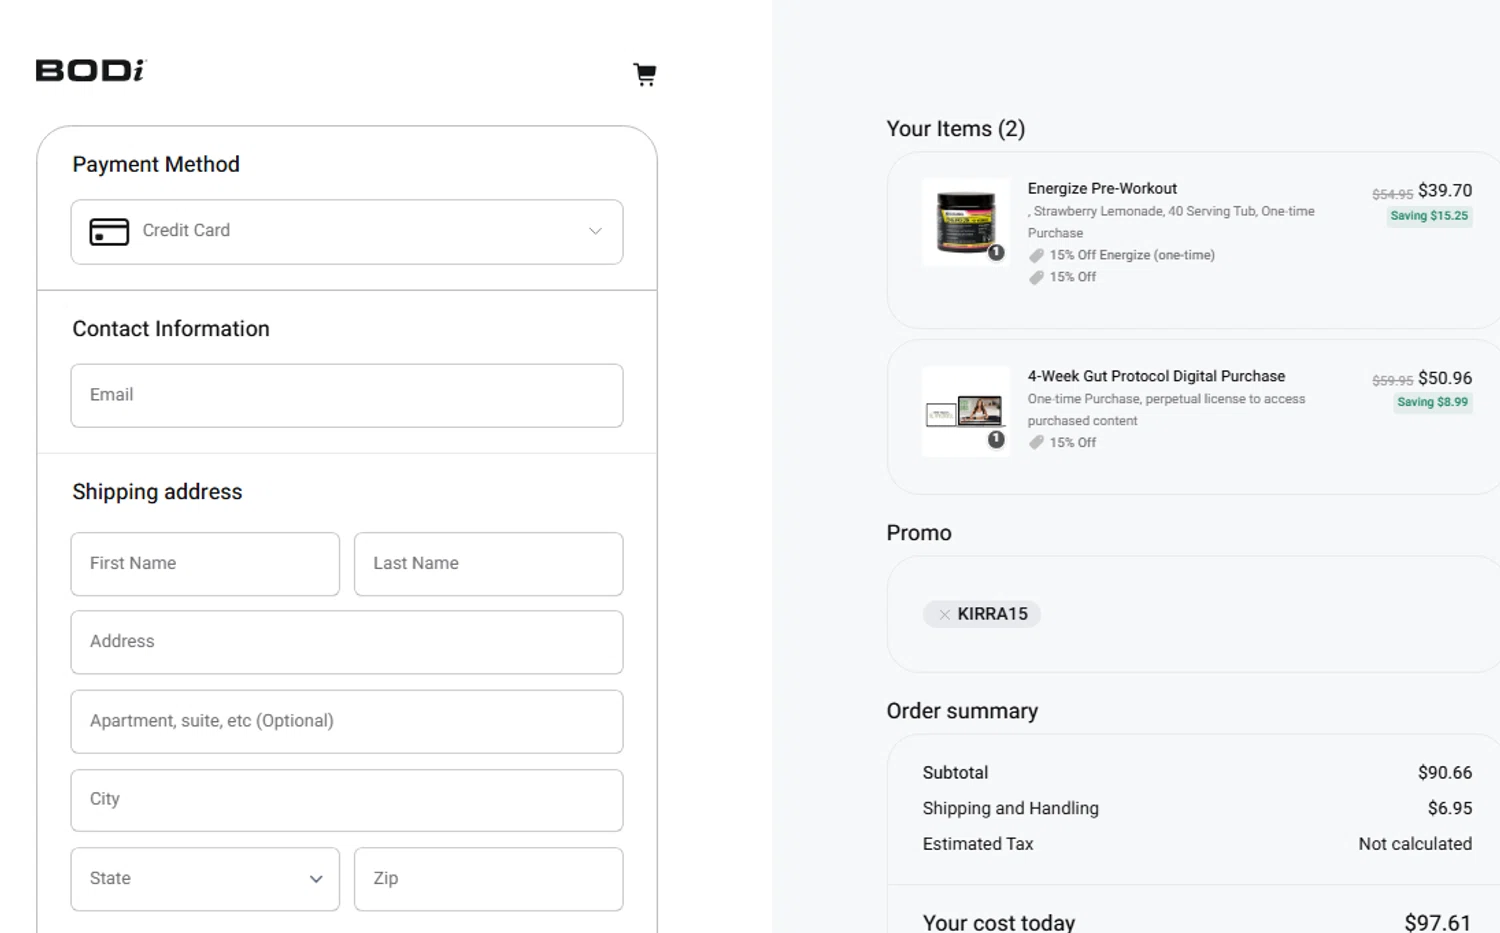Click the Email input field
Image resolution: width=1500 pixels, height=933 pixels.
pyautogui.click(x=347, y=395)
